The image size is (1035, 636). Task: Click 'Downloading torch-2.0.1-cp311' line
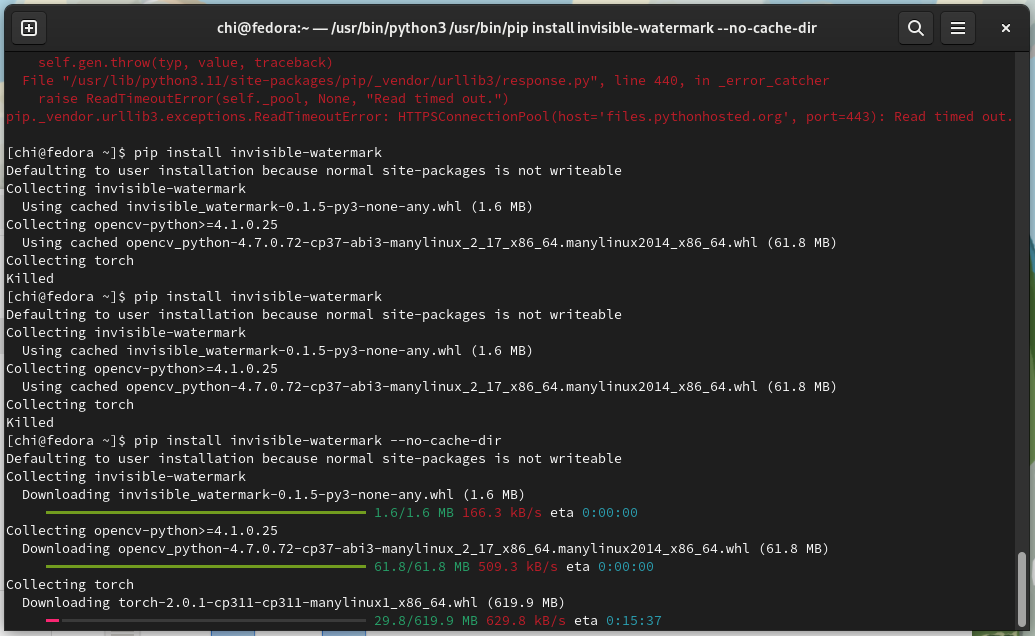point(293,602)
